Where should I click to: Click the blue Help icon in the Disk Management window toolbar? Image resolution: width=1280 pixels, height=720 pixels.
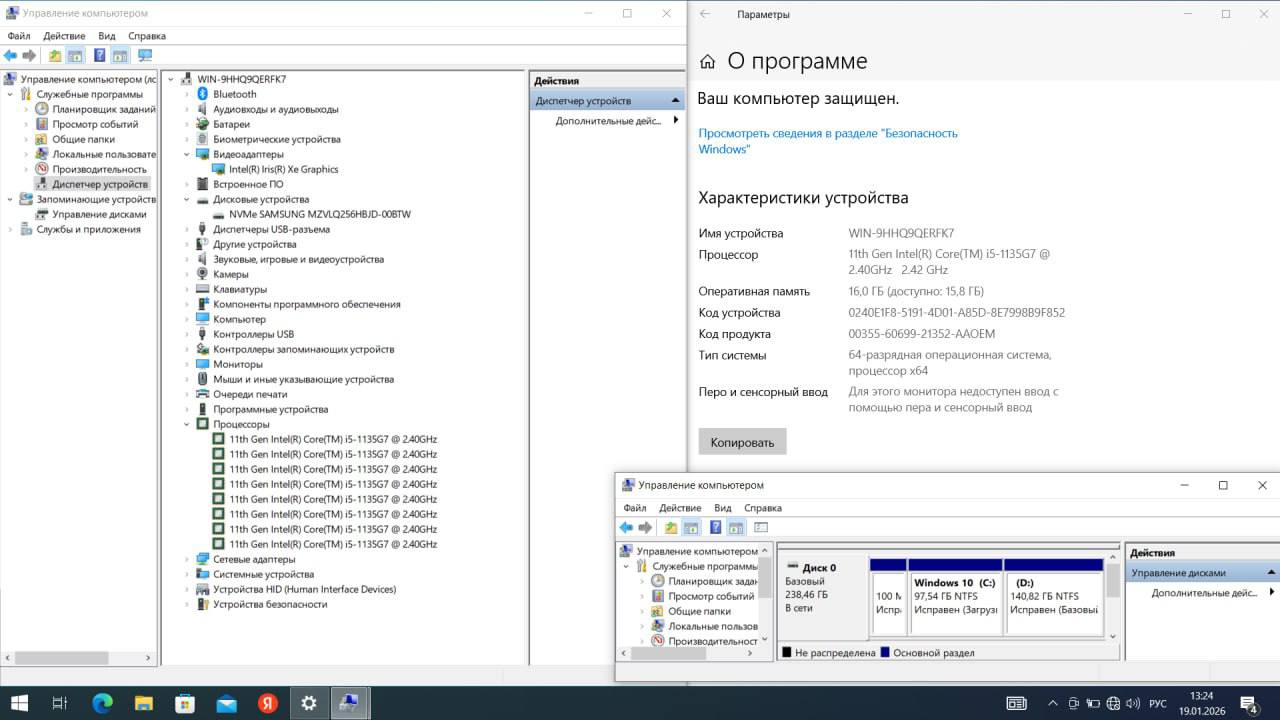(x=716, y=527)
